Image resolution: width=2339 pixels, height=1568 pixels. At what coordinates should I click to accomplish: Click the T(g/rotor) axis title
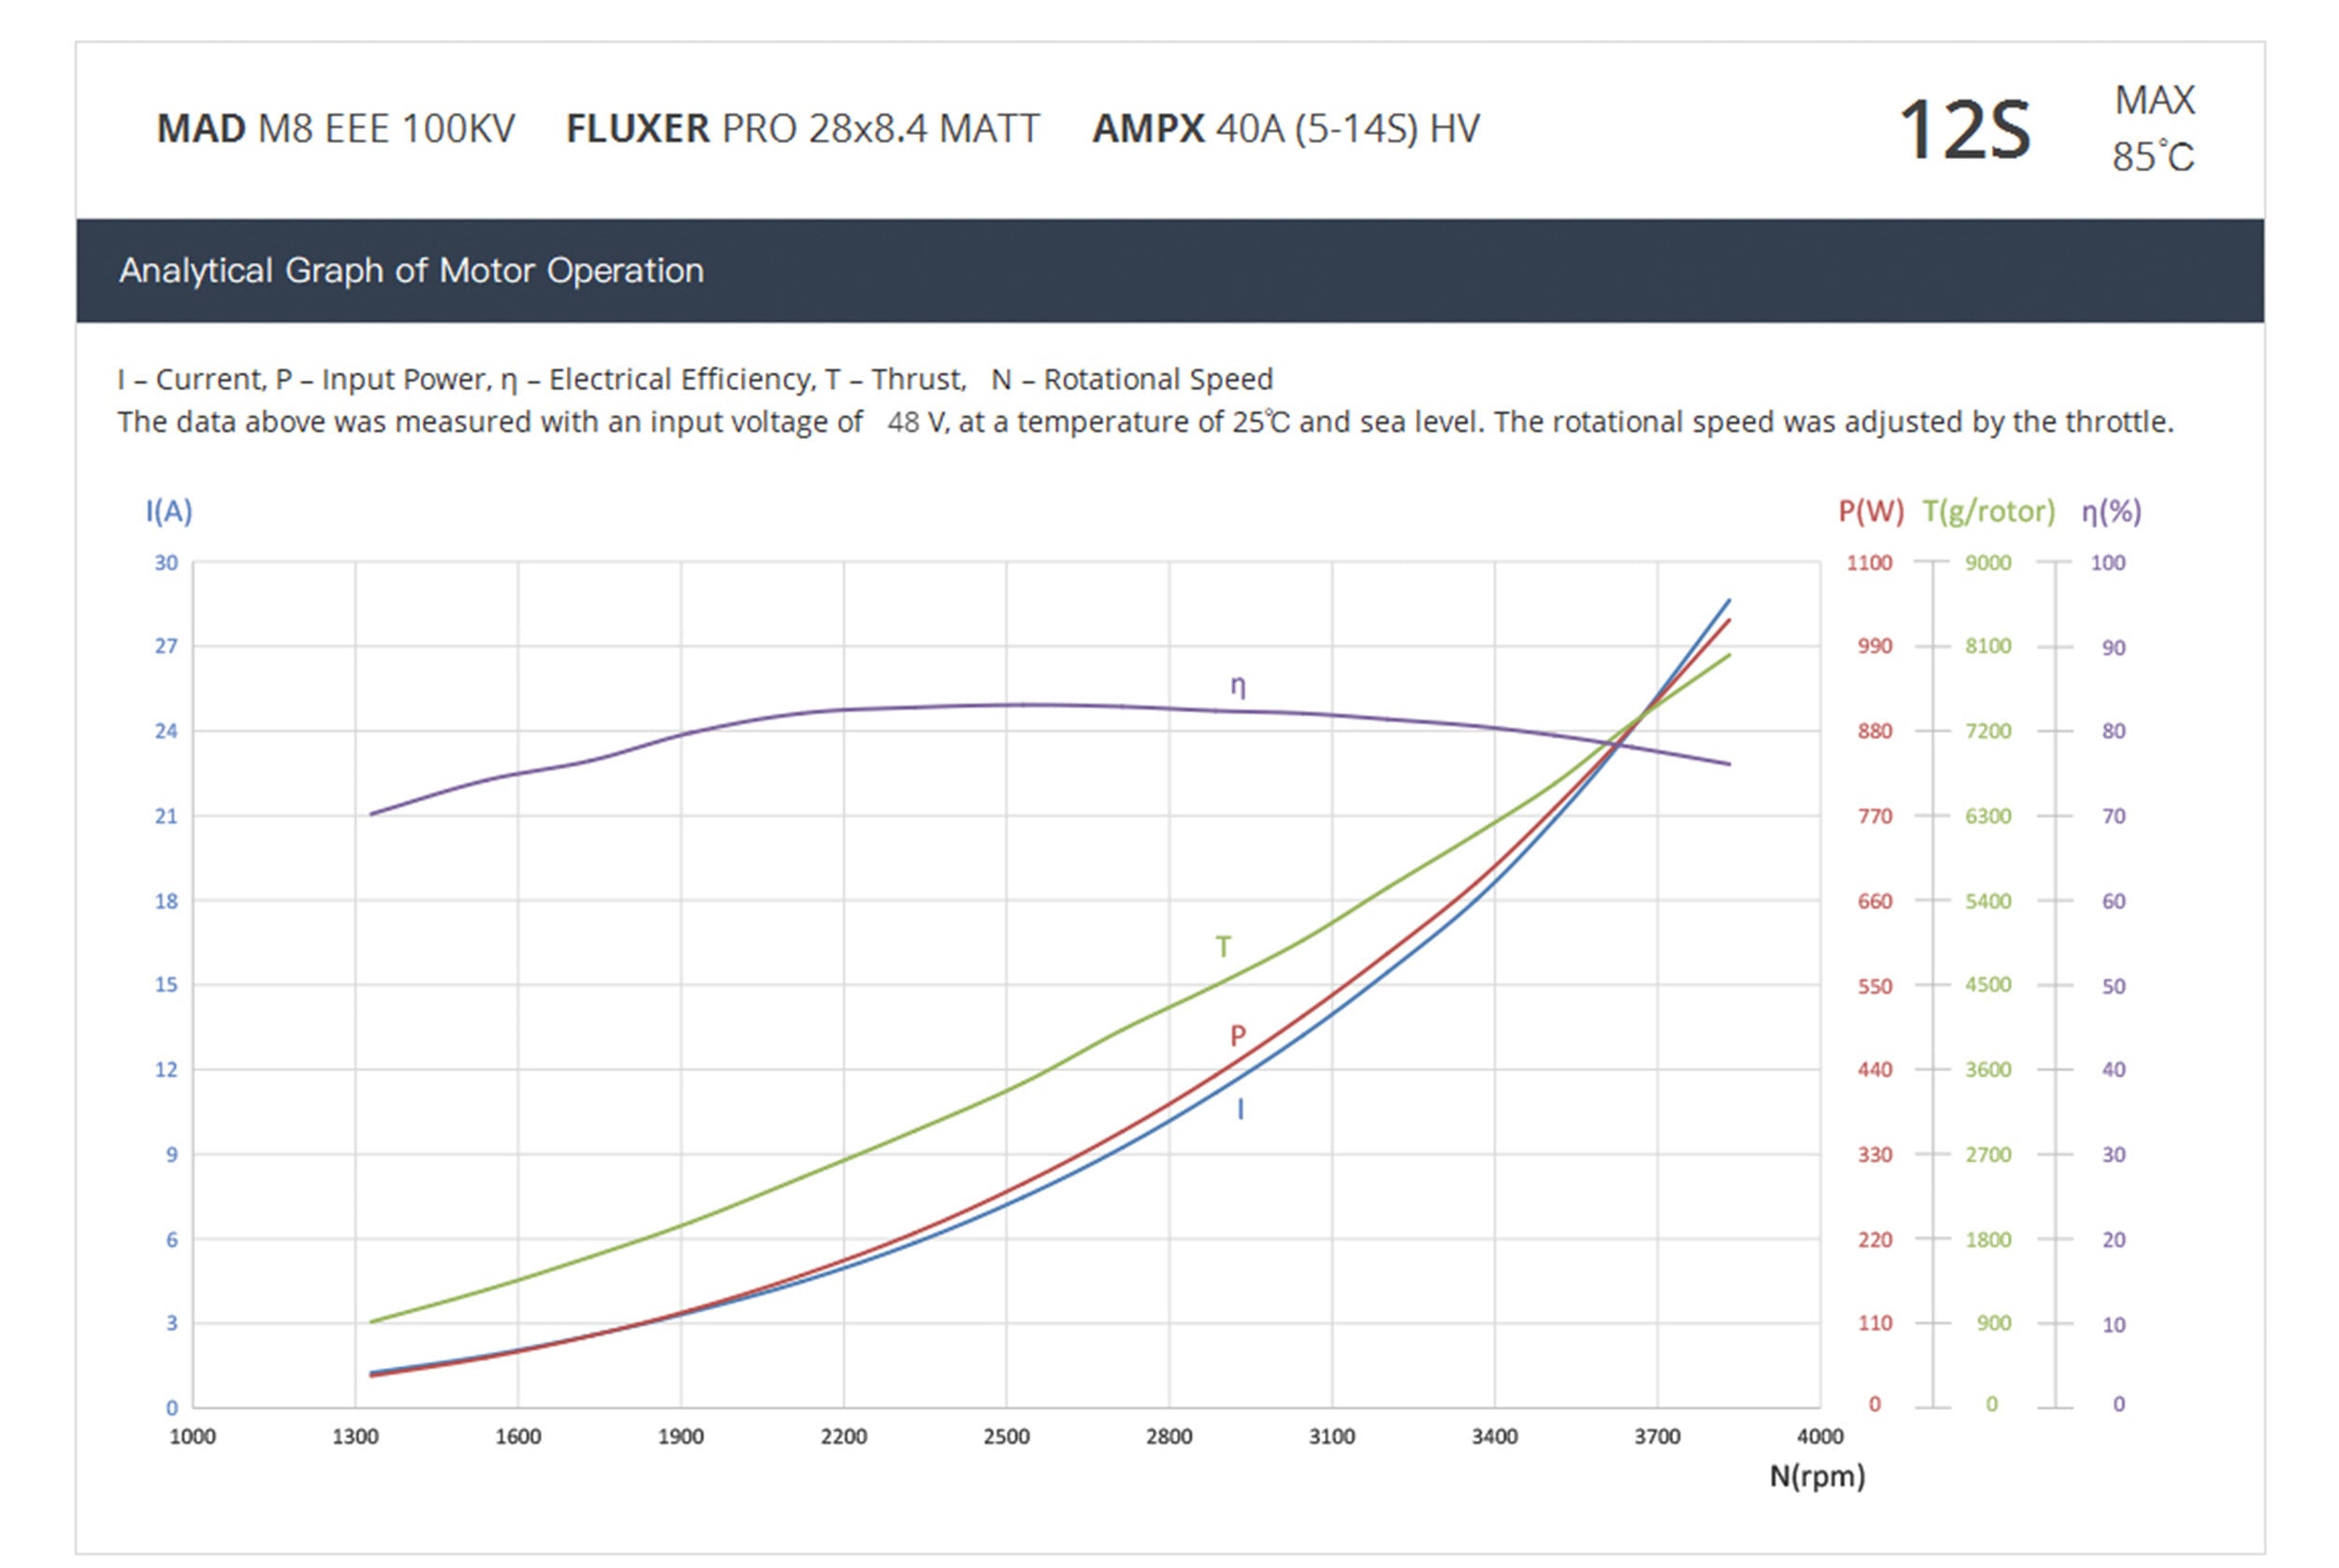coord(1988,511)
